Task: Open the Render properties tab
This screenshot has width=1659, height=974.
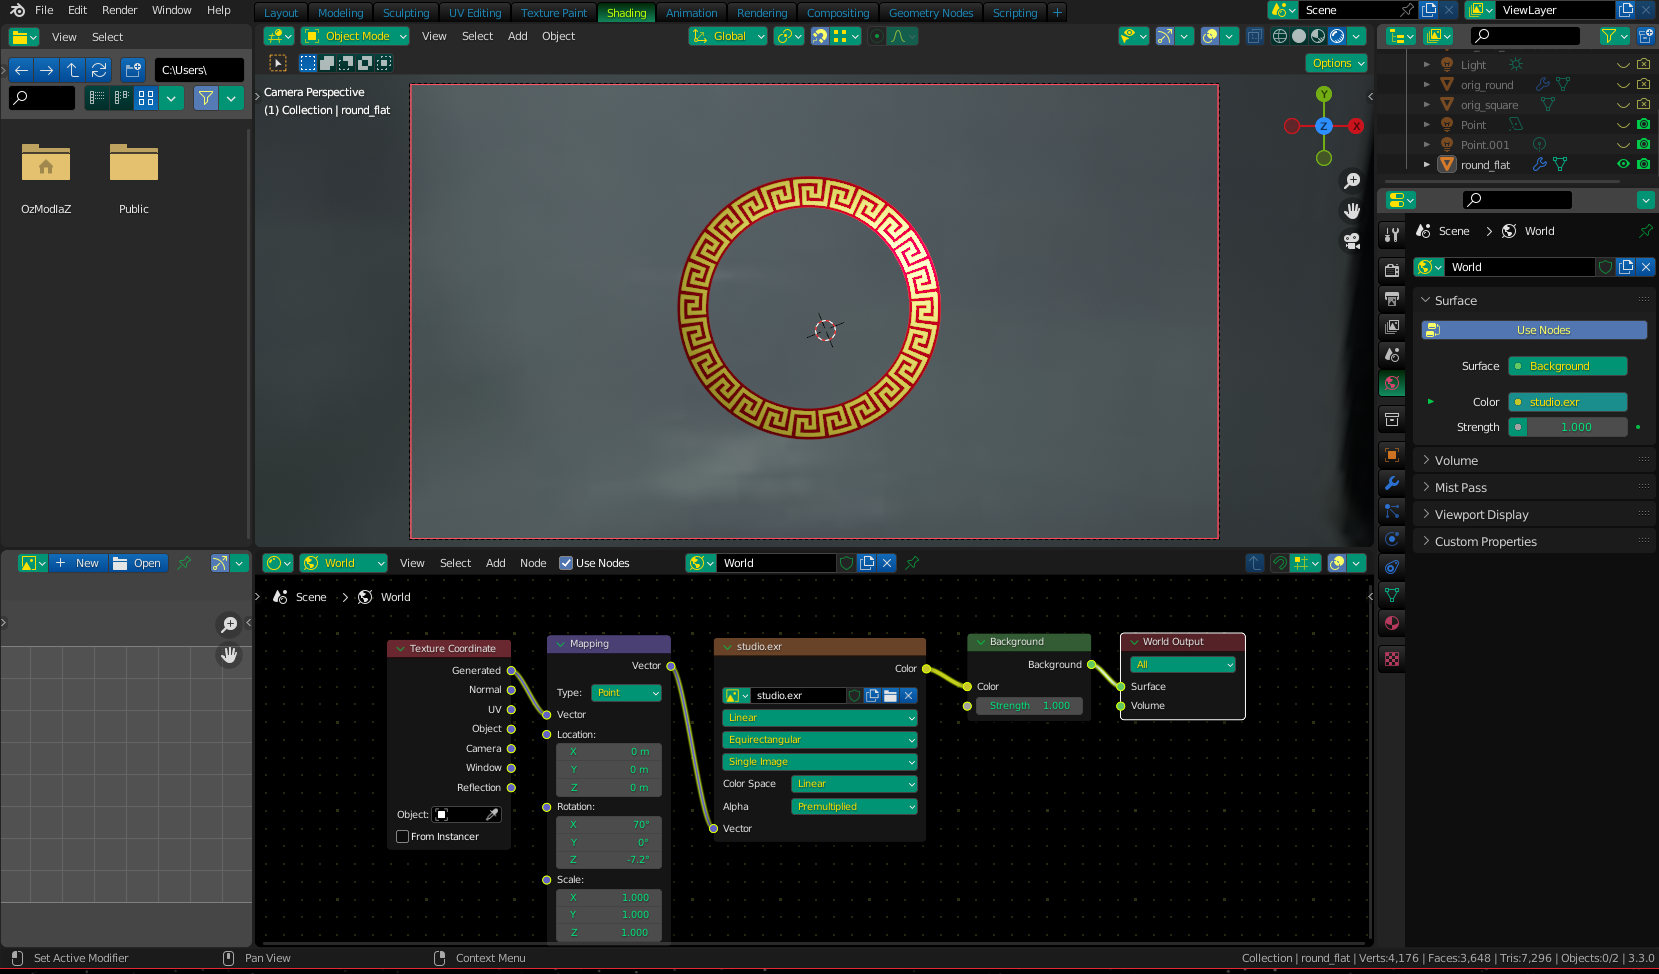Action: point(1392,270)
